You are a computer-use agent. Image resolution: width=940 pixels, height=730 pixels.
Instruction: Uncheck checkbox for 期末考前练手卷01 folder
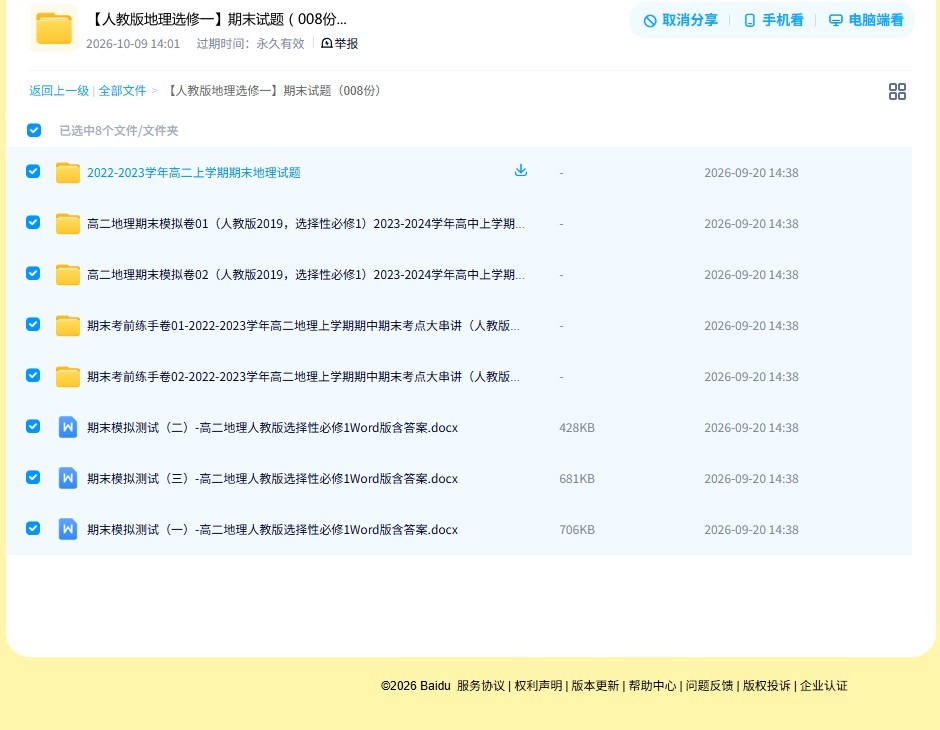pyautogui.click(x=33, y=324)
